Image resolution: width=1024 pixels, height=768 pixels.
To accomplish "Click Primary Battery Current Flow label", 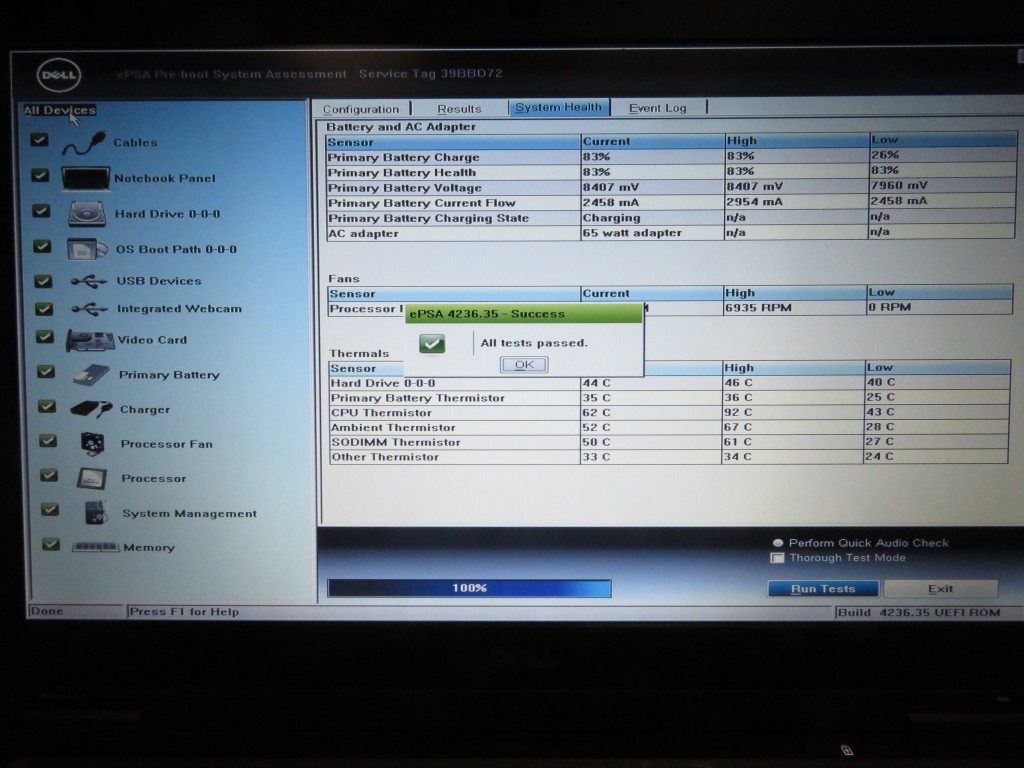I will point(422,203).
